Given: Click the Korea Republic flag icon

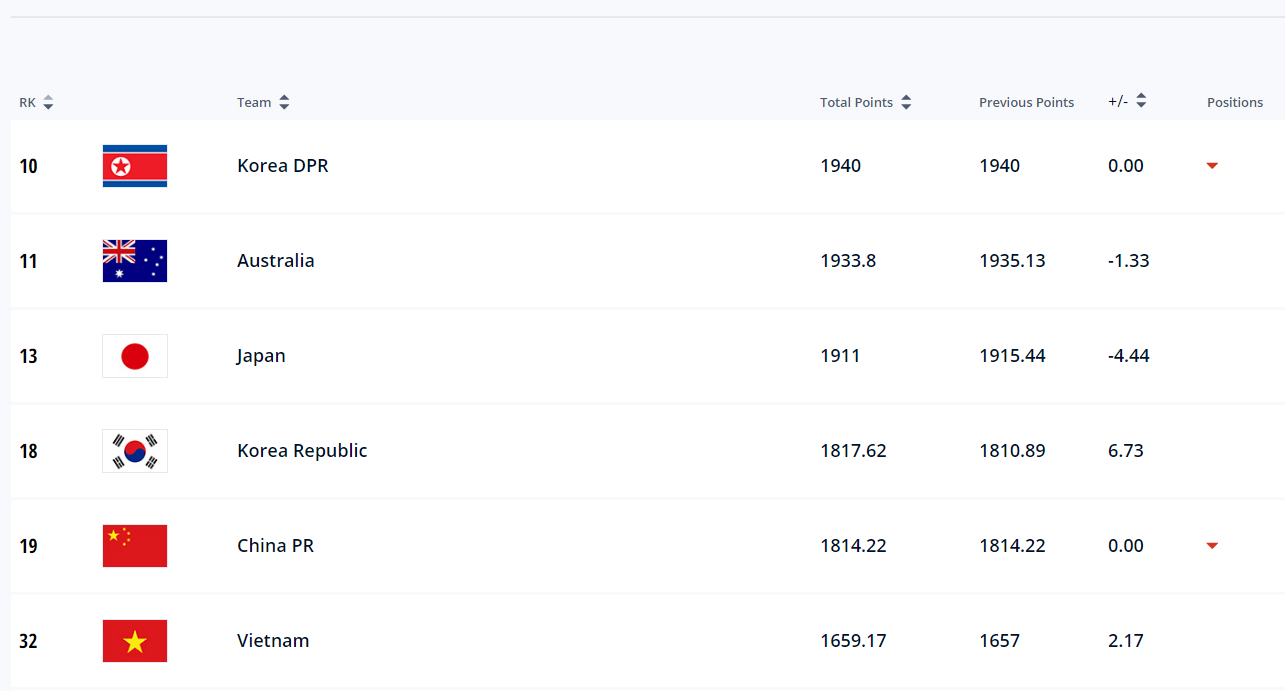Looking at the screenshot, I should [135, 451].
